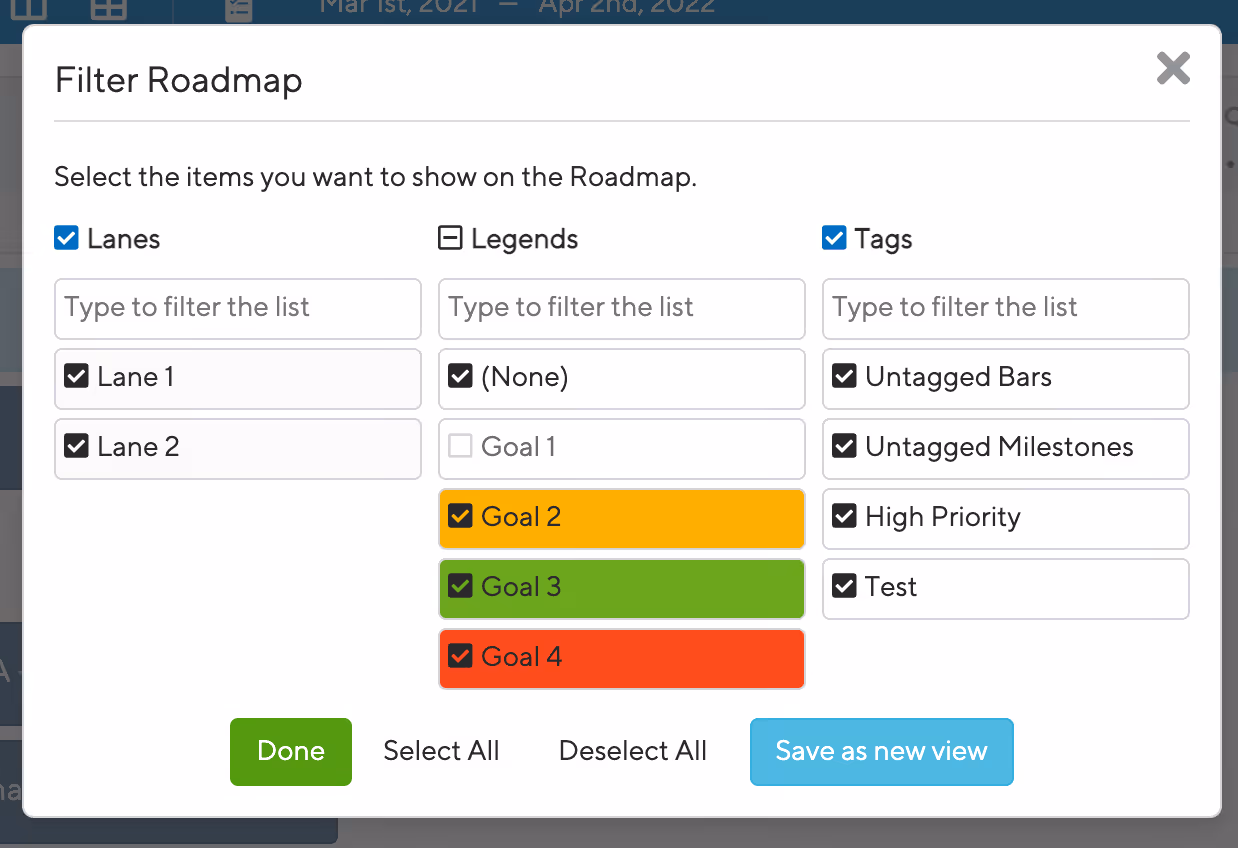Toggle the Tags master checkbox

834,238
